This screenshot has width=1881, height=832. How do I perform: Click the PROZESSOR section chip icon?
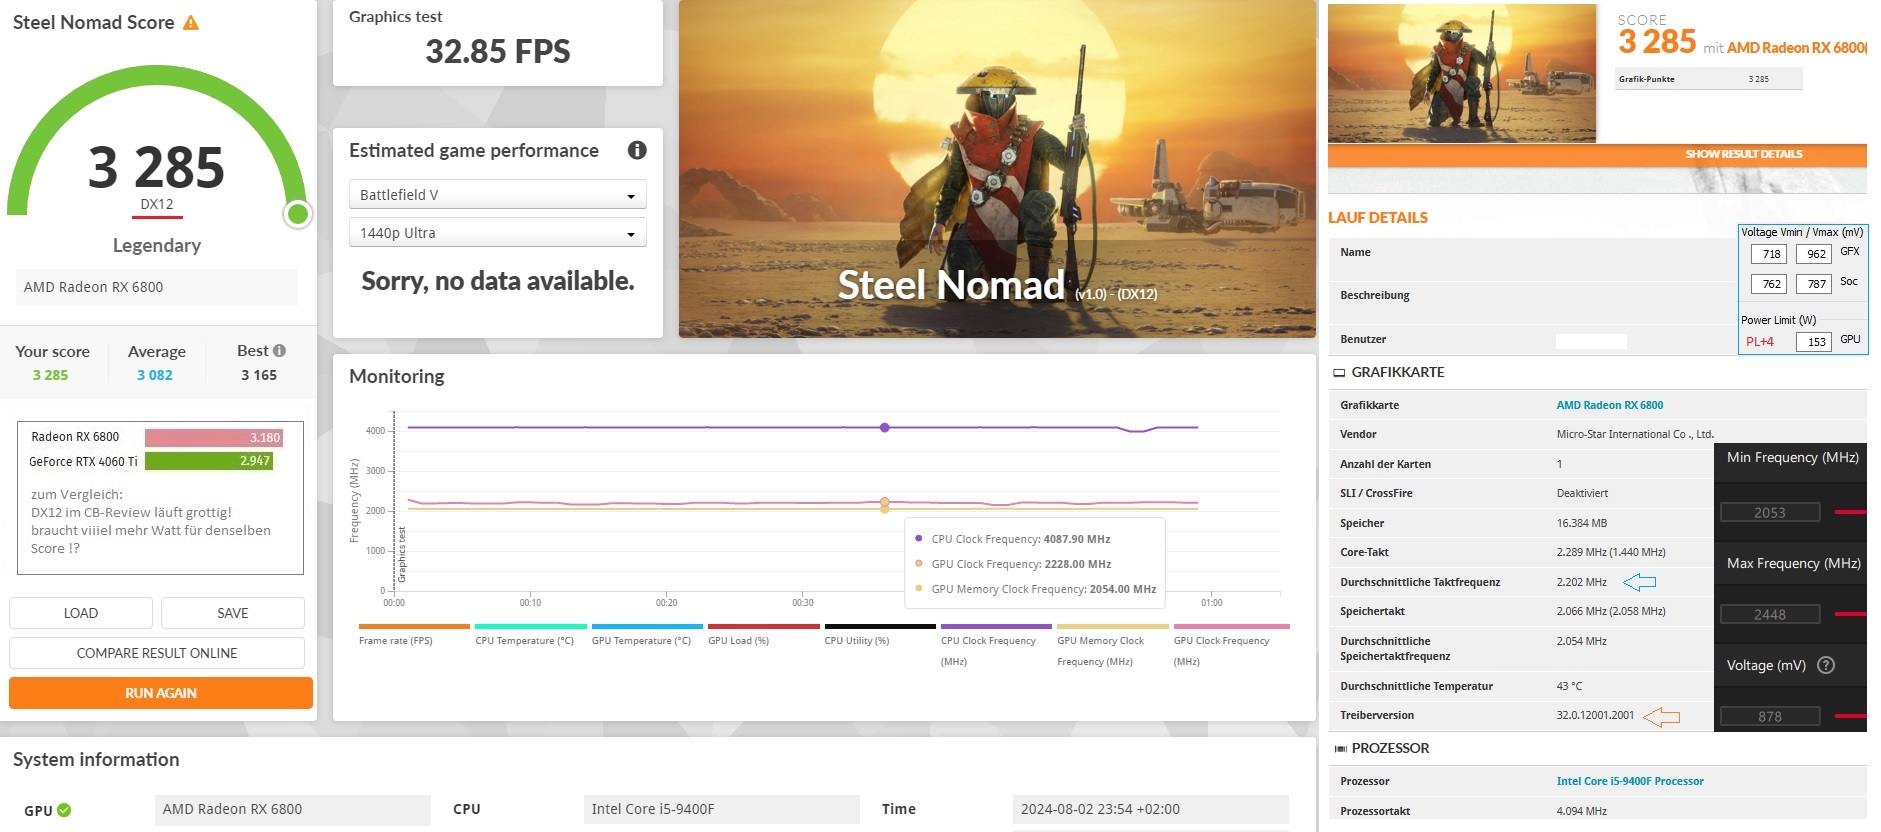(x=1340, y=749)
